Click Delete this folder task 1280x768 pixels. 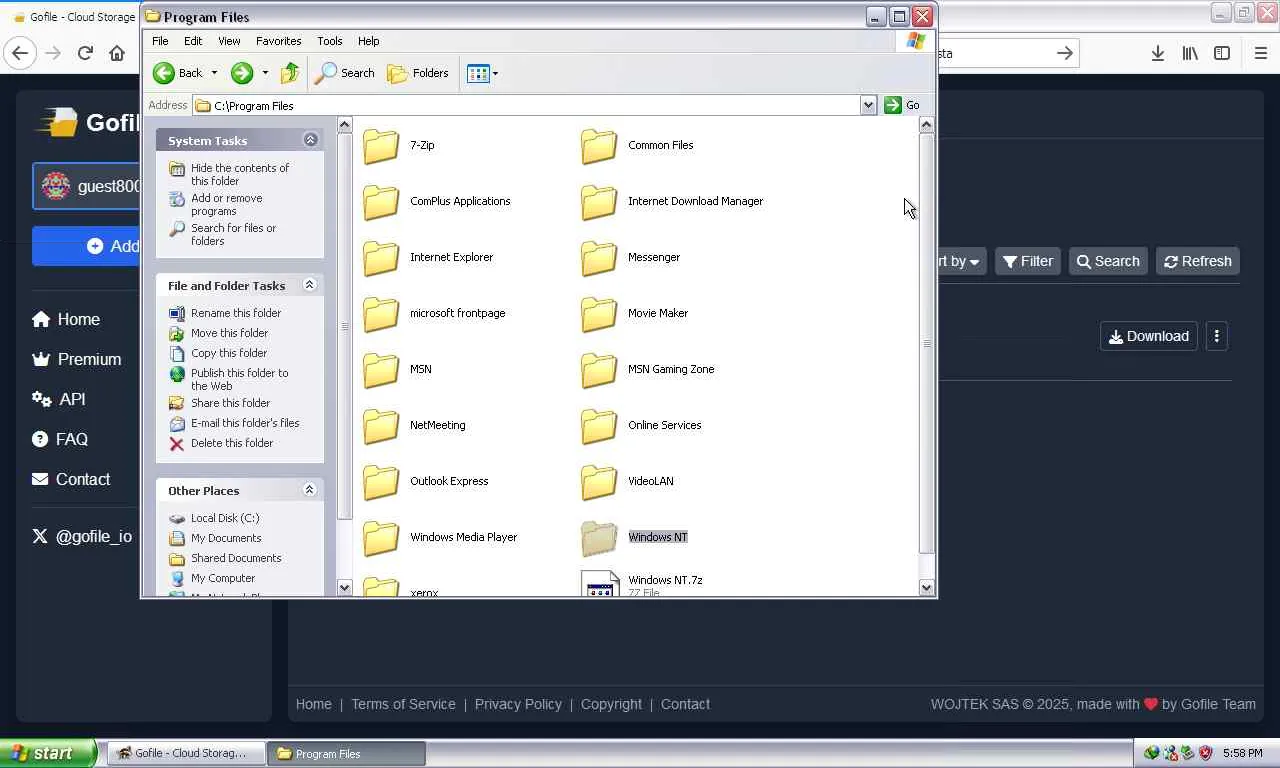tap(232, 443)
